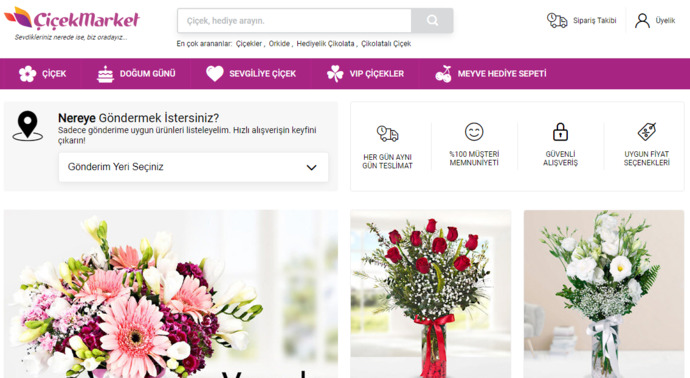This screenshot has width=690, height=378.
Task: Open the pink gerbera bouquet banner
Action: point(171,294)
